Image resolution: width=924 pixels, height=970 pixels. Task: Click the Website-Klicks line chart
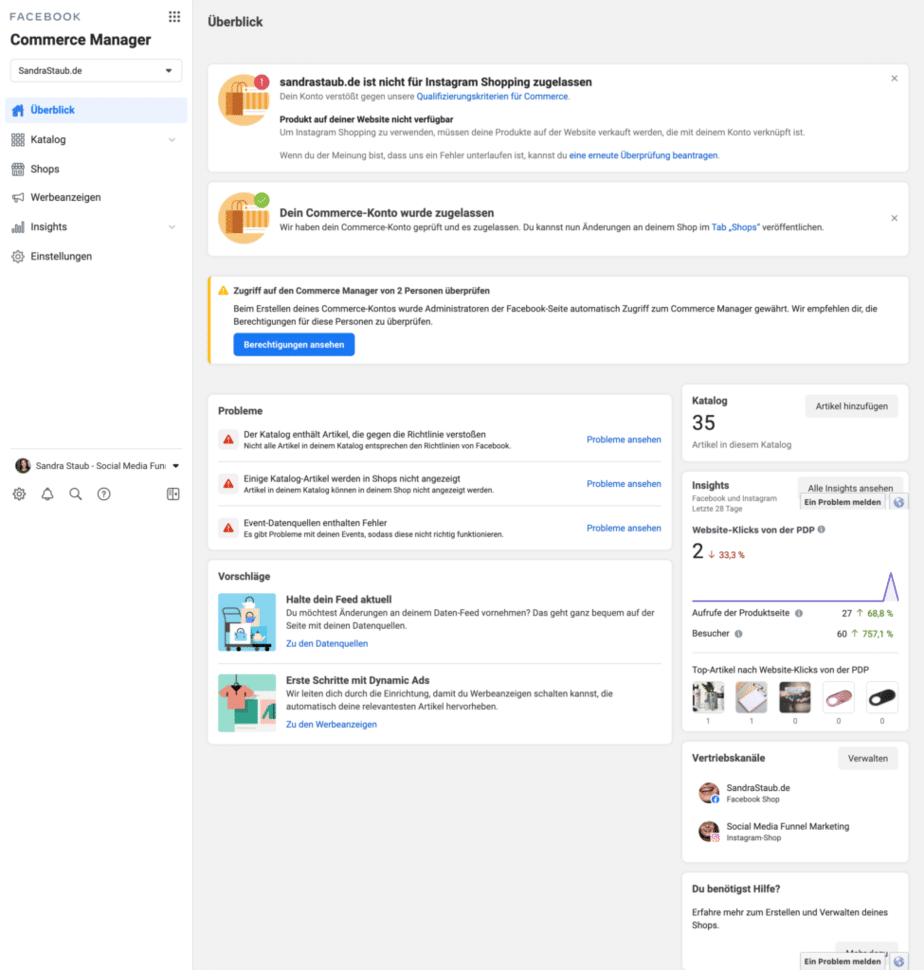click(795, 586)
